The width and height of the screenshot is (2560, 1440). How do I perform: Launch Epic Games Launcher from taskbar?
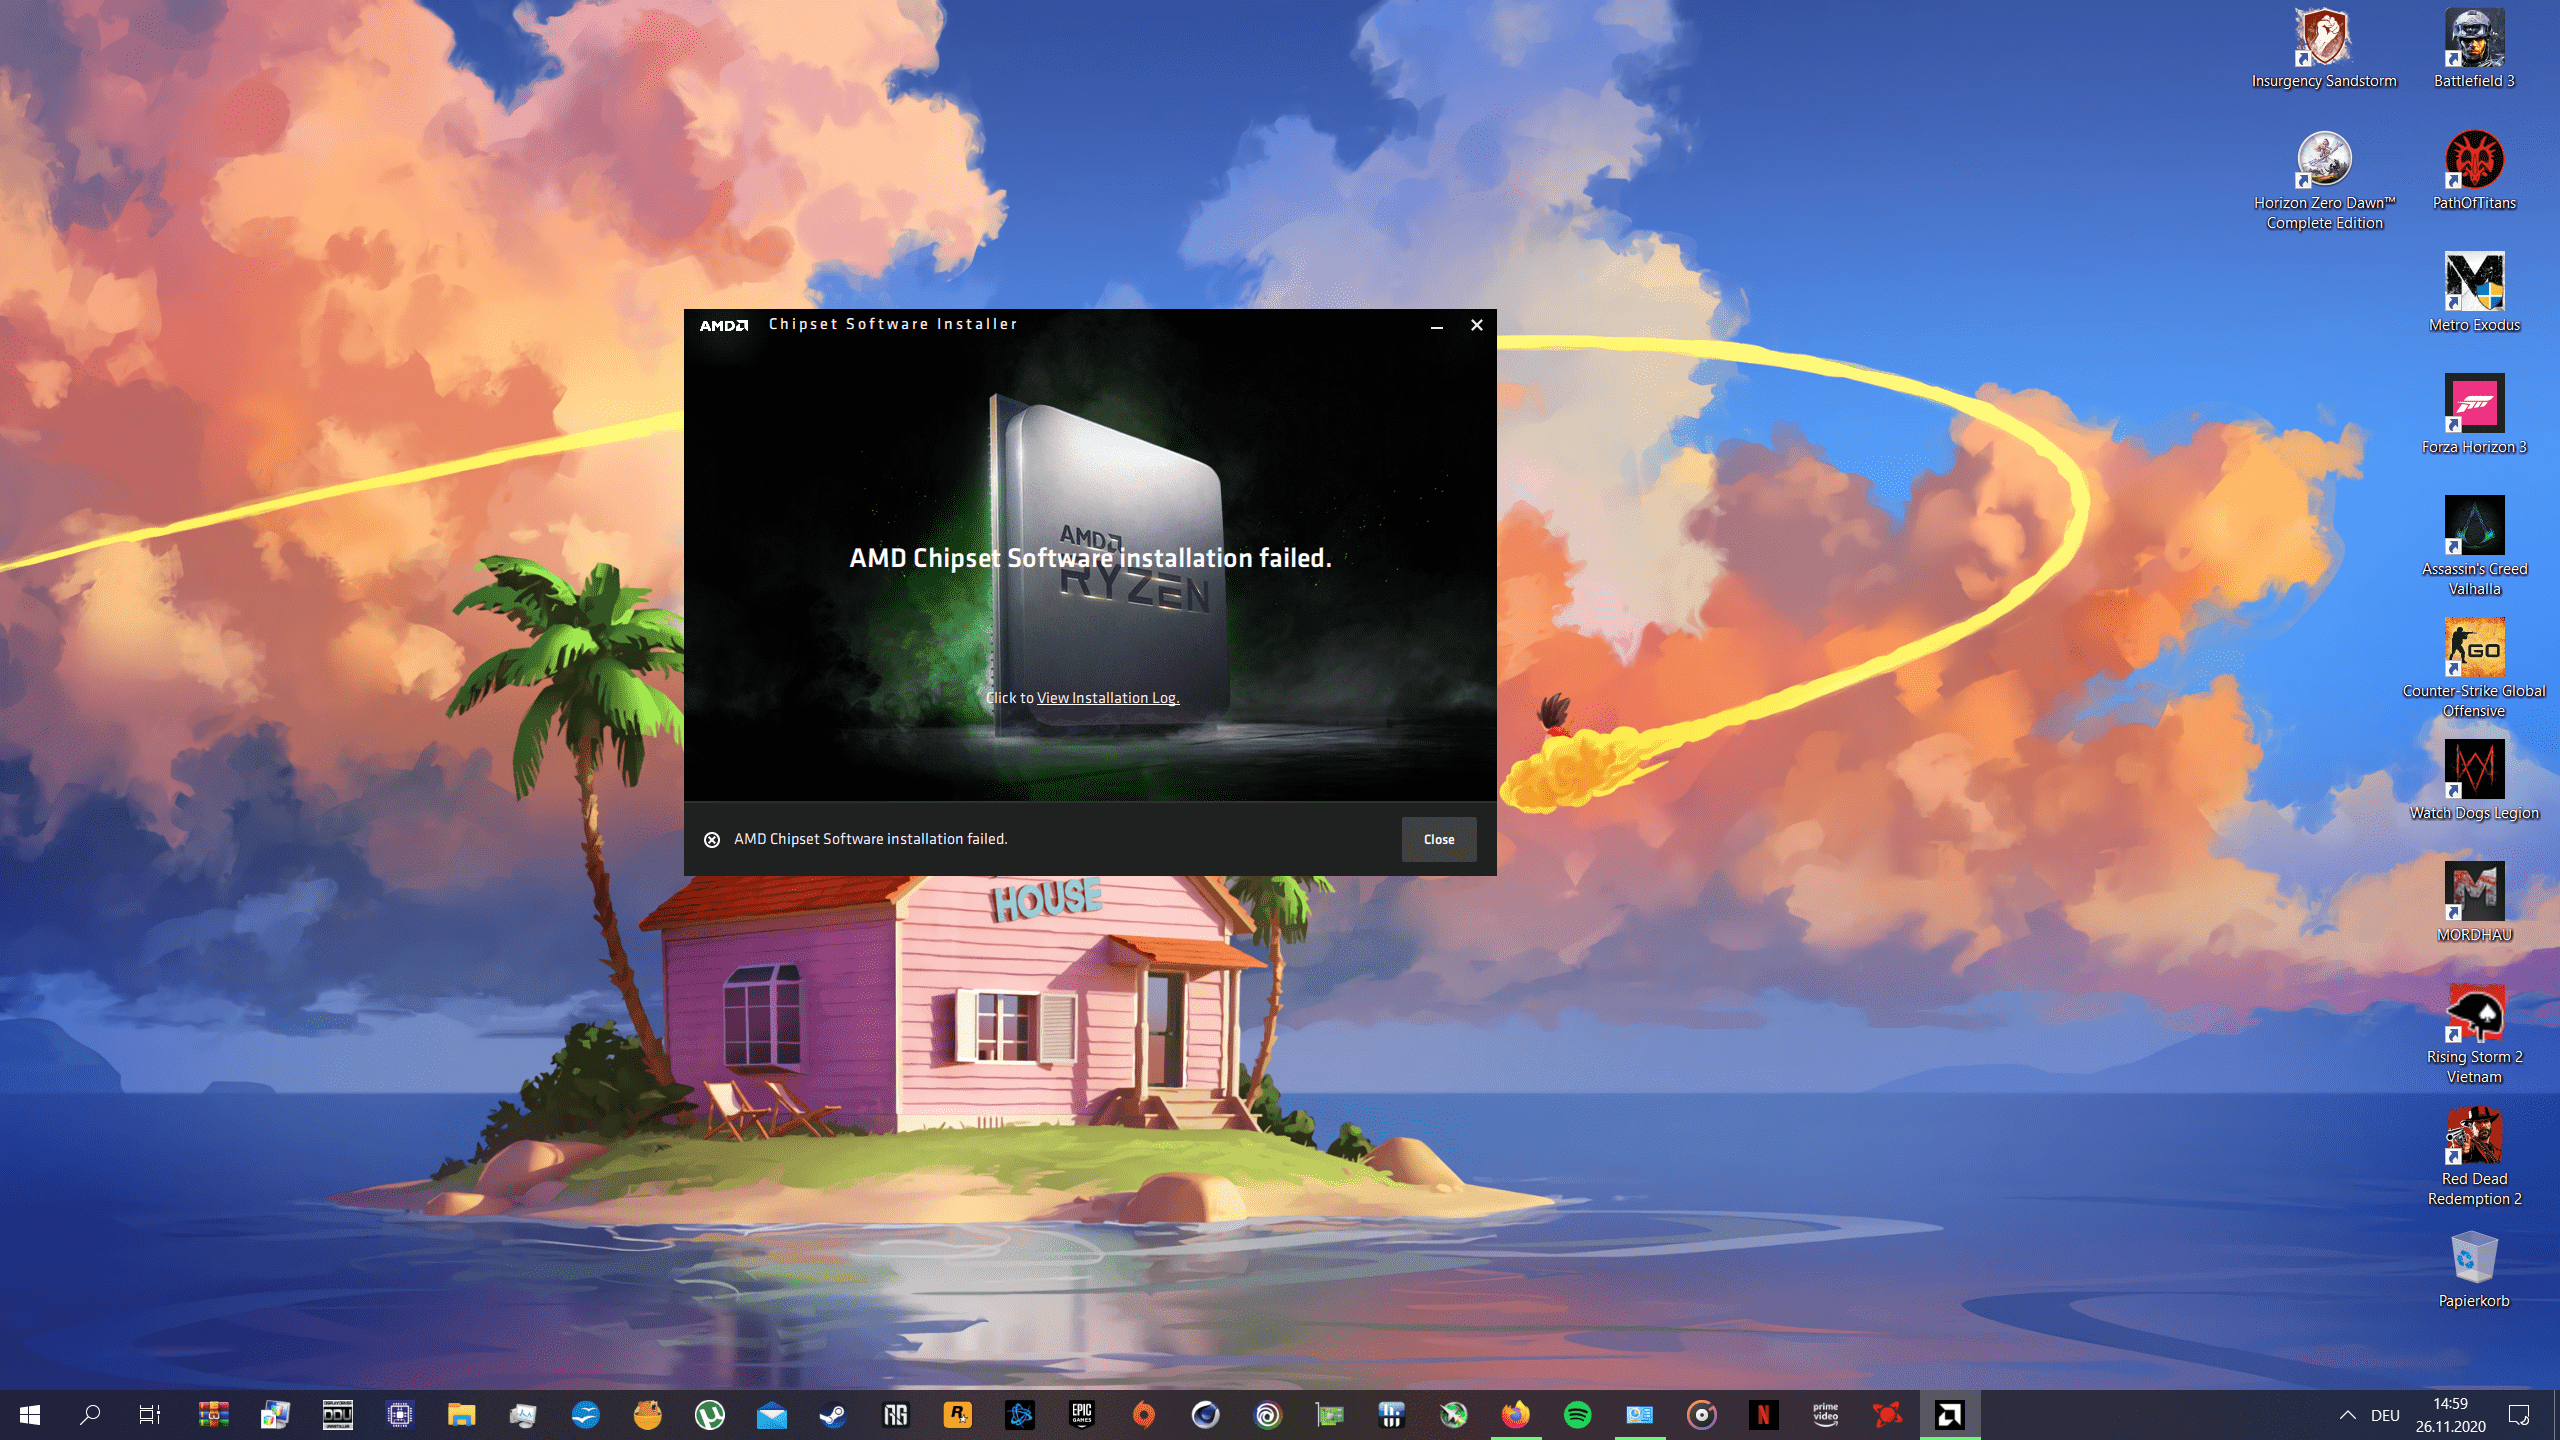point(1081,1415)
